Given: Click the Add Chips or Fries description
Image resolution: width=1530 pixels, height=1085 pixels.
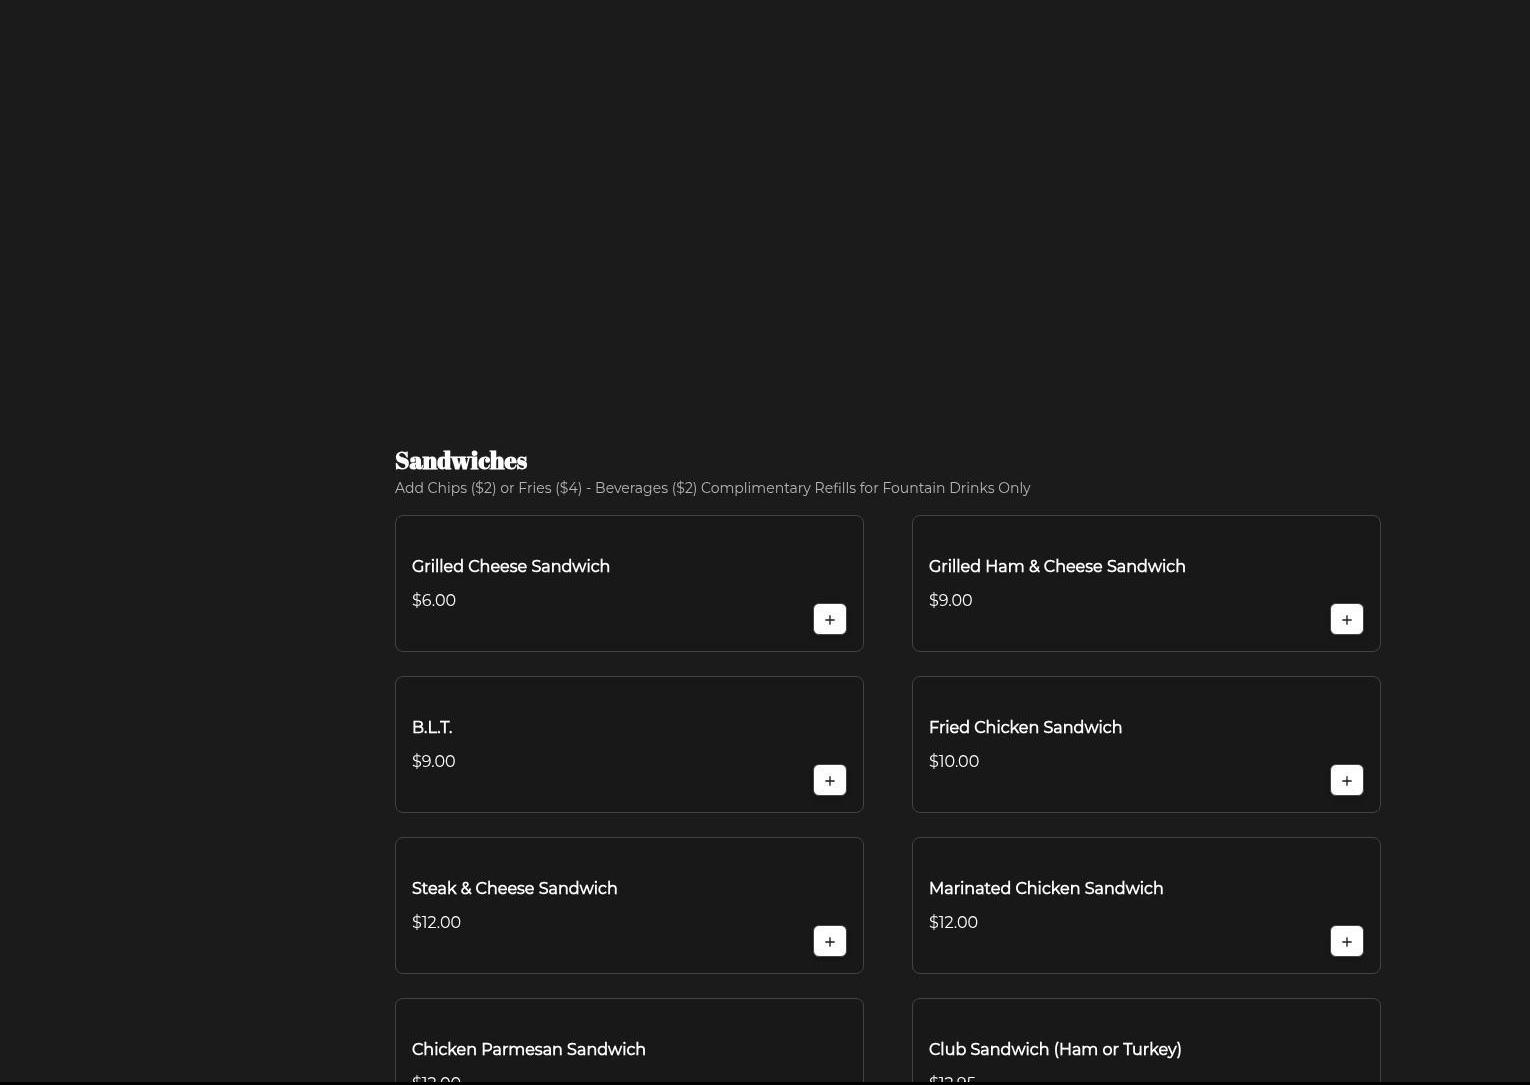Looking at the screenshot, I should (712, 488).
